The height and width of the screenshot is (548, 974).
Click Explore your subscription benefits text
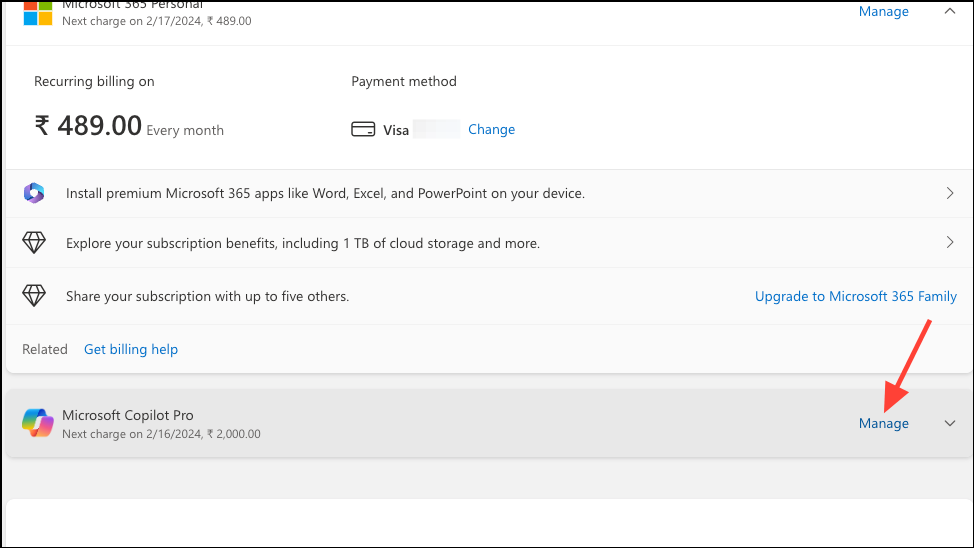coord(303,243)
